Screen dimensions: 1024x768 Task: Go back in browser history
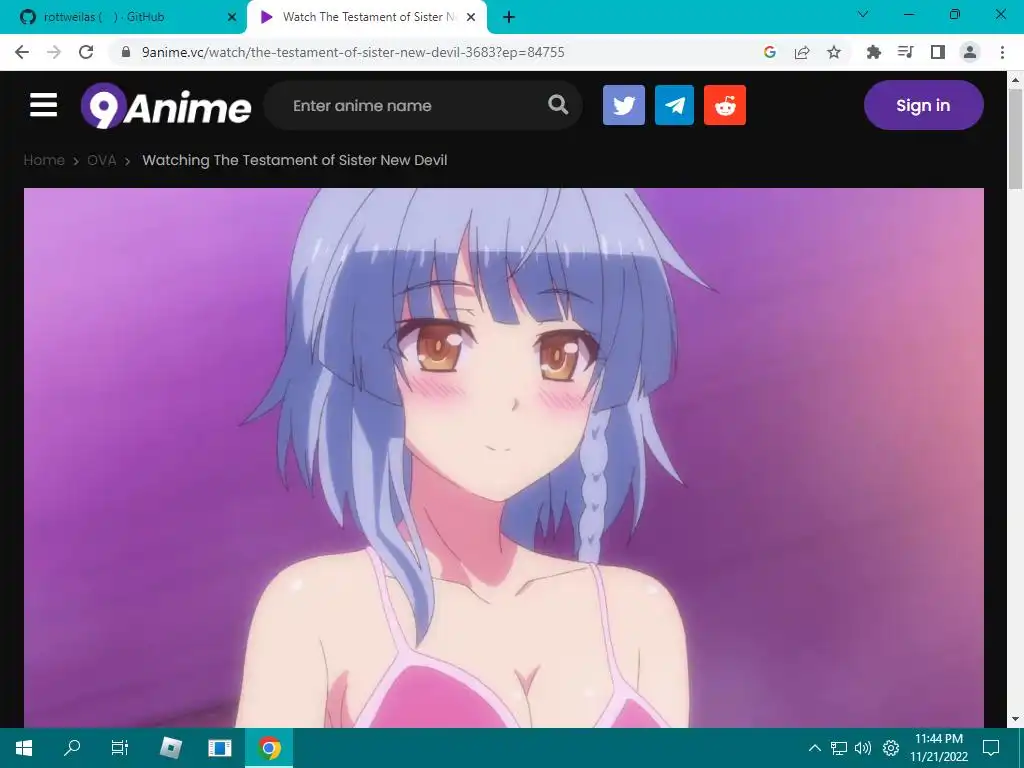(x=22, y=52)
